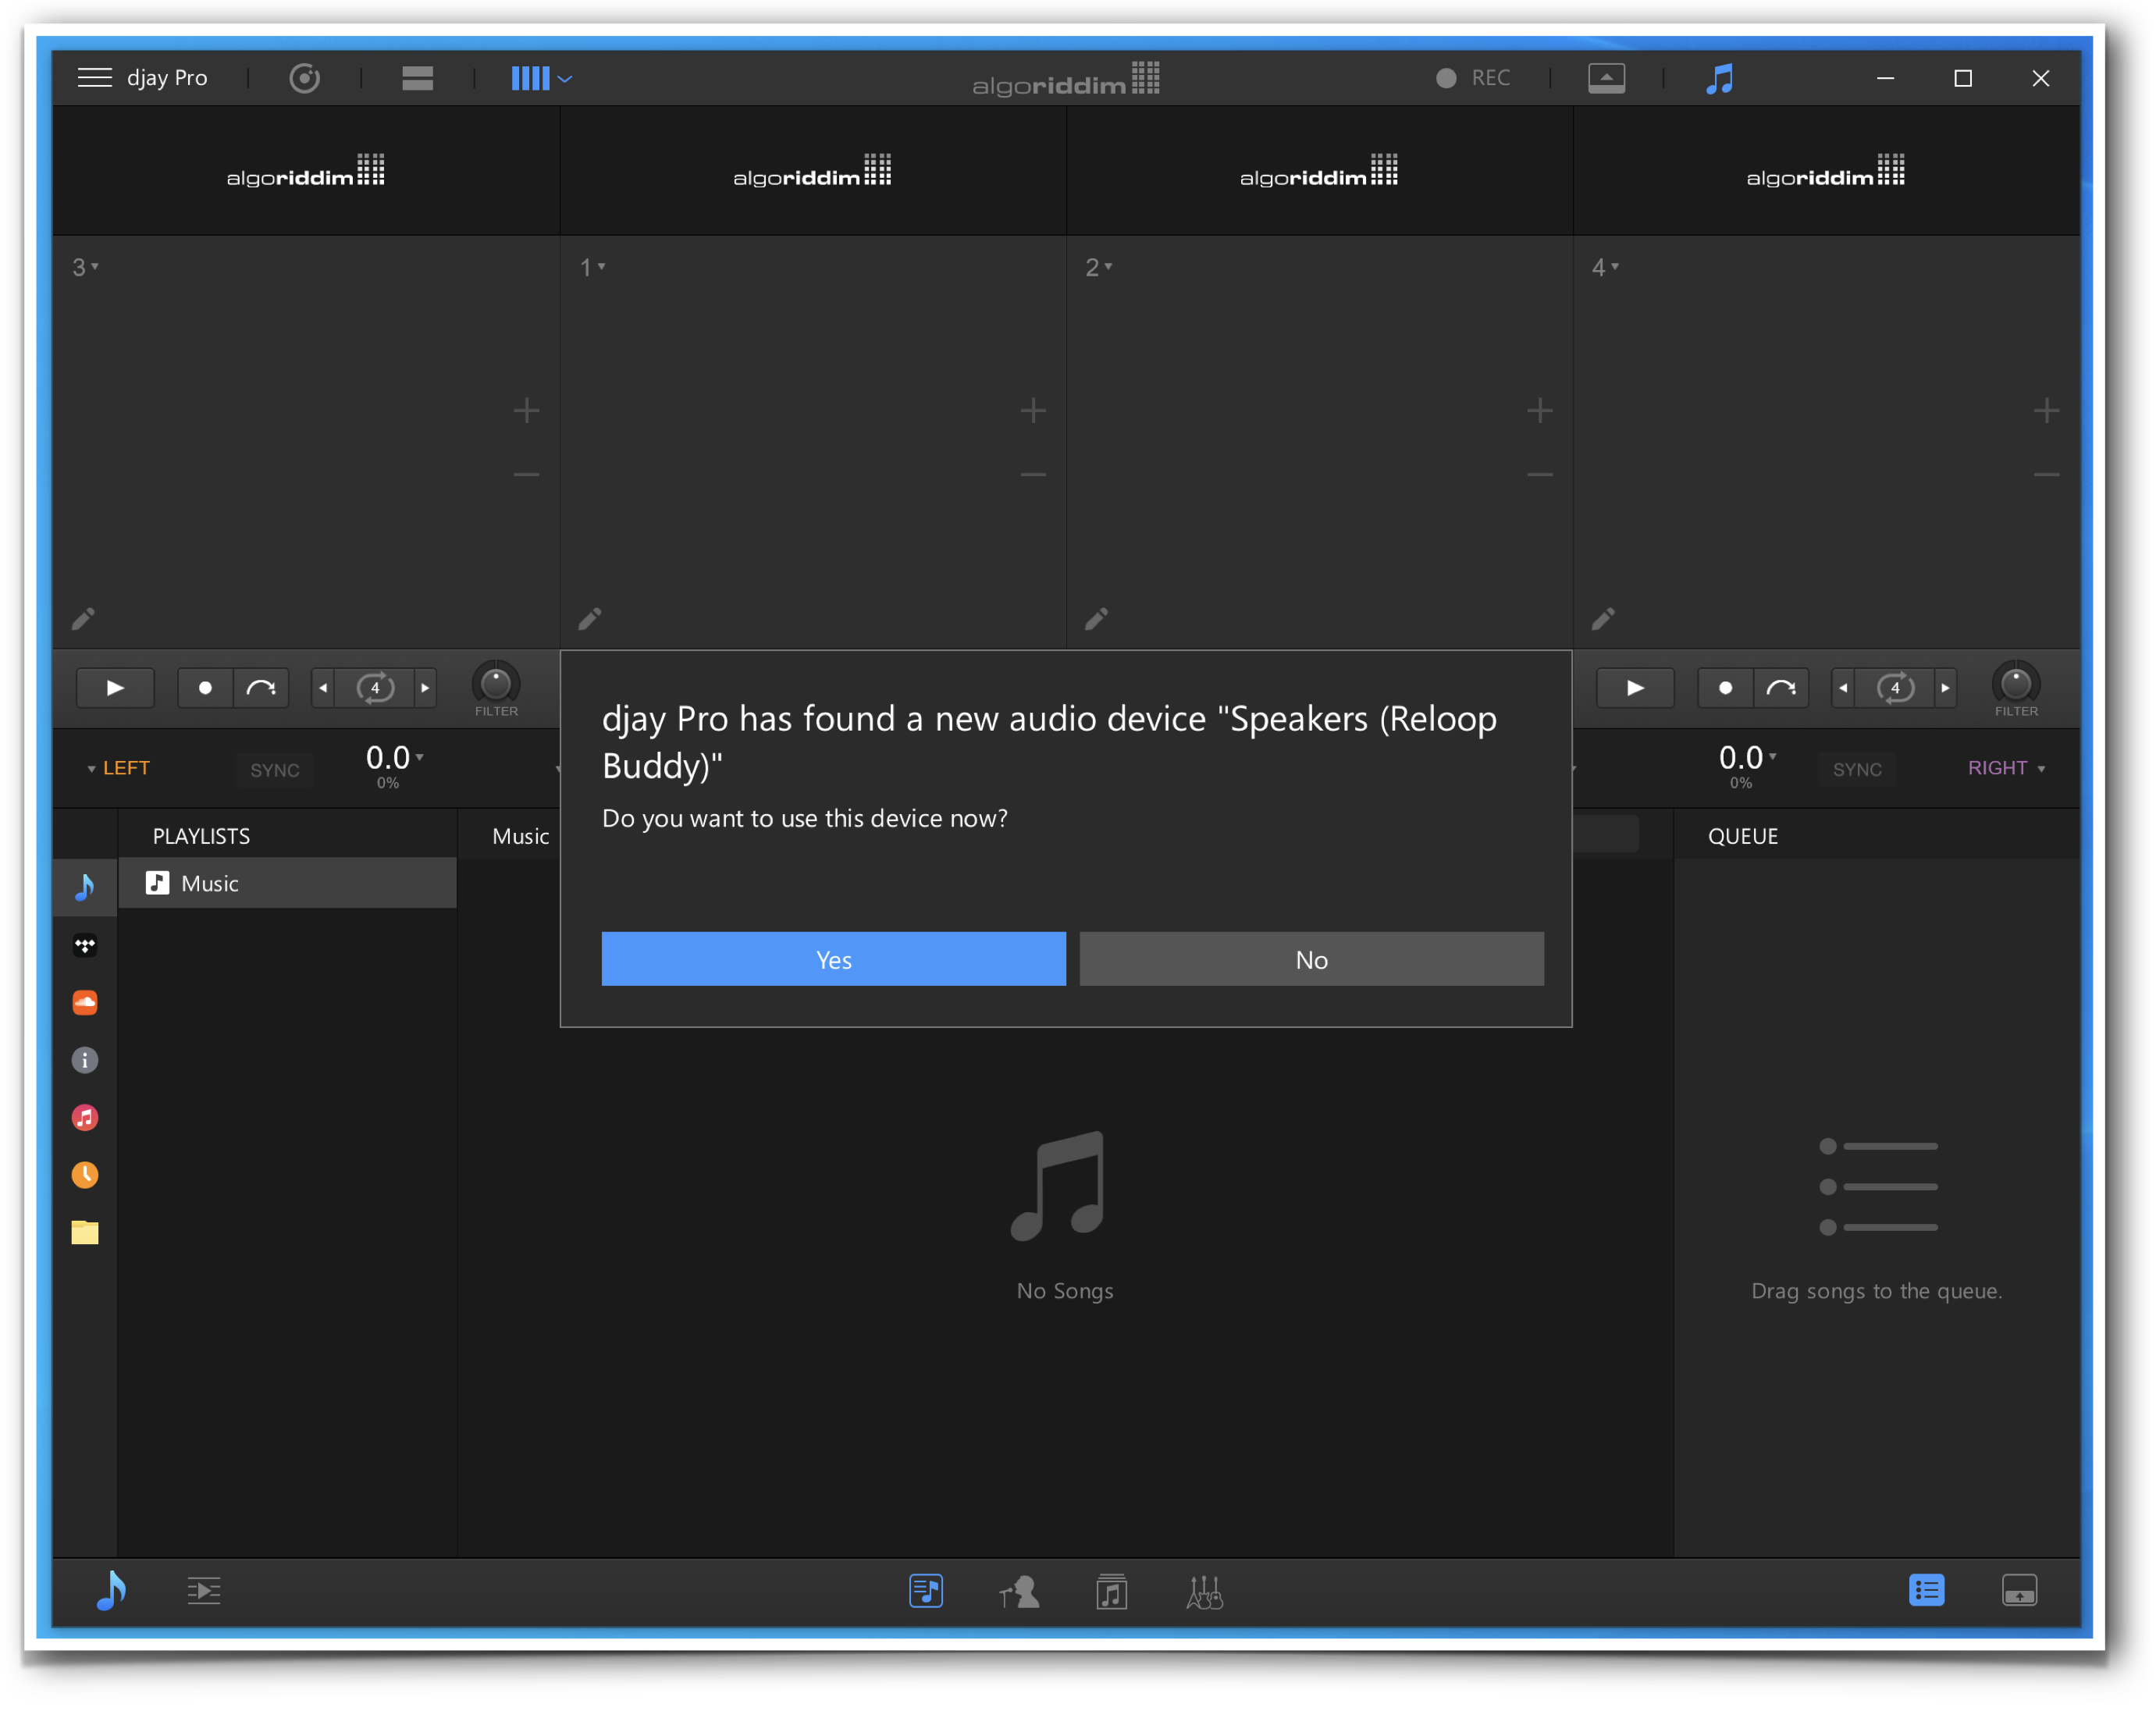Screen dimensions: 2156x1711
Task: Open left deck 0.0 tempo dropdown
Action: tap(394, 758)
